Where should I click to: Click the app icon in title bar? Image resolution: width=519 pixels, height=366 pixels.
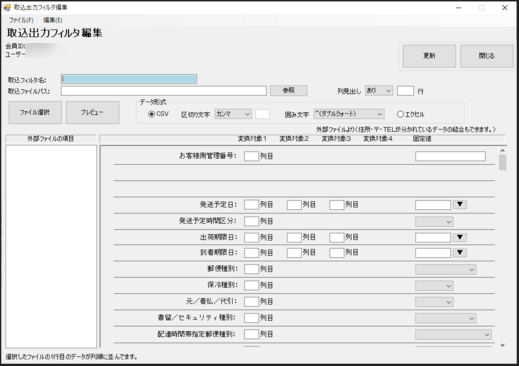(x=7, y=7)
